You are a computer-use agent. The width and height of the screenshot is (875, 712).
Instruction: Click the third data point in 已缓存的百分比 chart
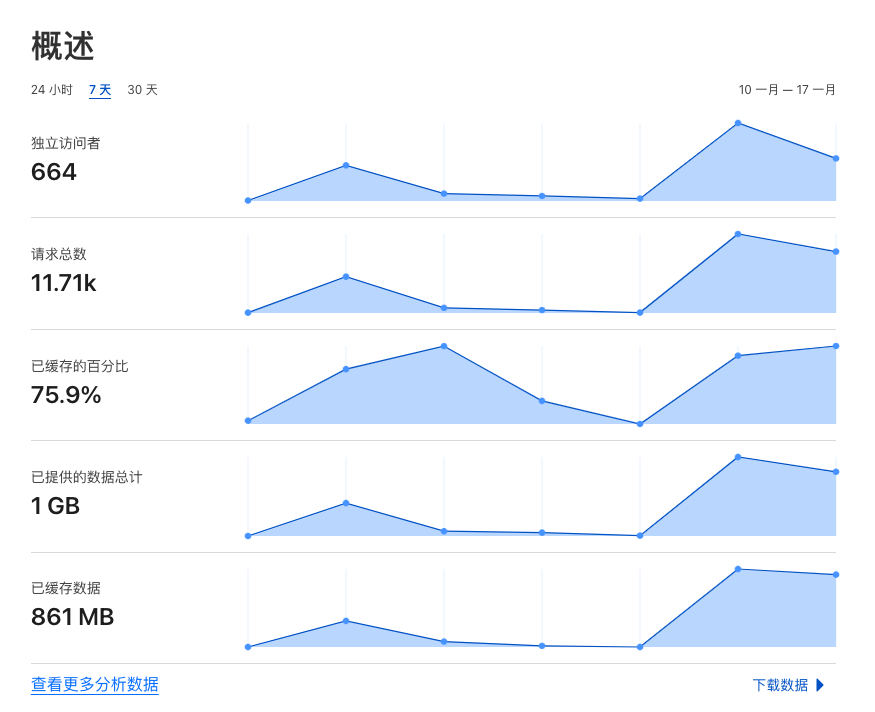point(444,346)
